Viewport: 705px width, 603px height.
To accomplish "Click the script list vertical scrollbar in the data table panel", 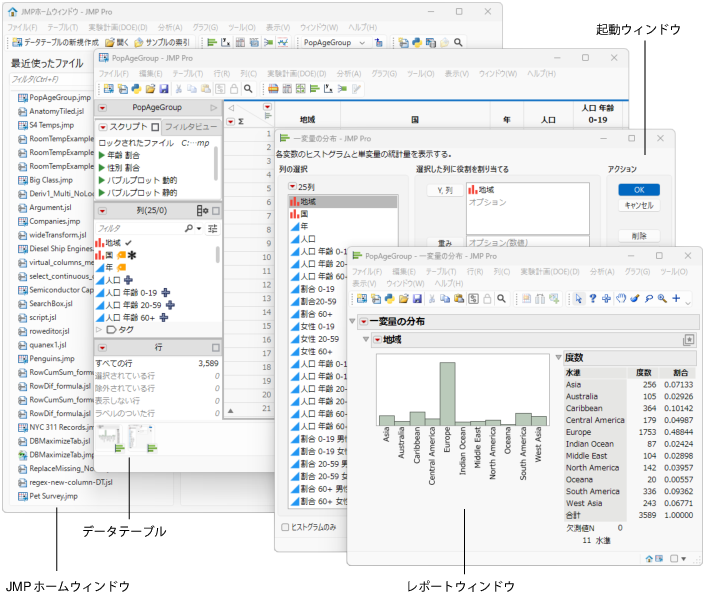I will coord(216,163).
